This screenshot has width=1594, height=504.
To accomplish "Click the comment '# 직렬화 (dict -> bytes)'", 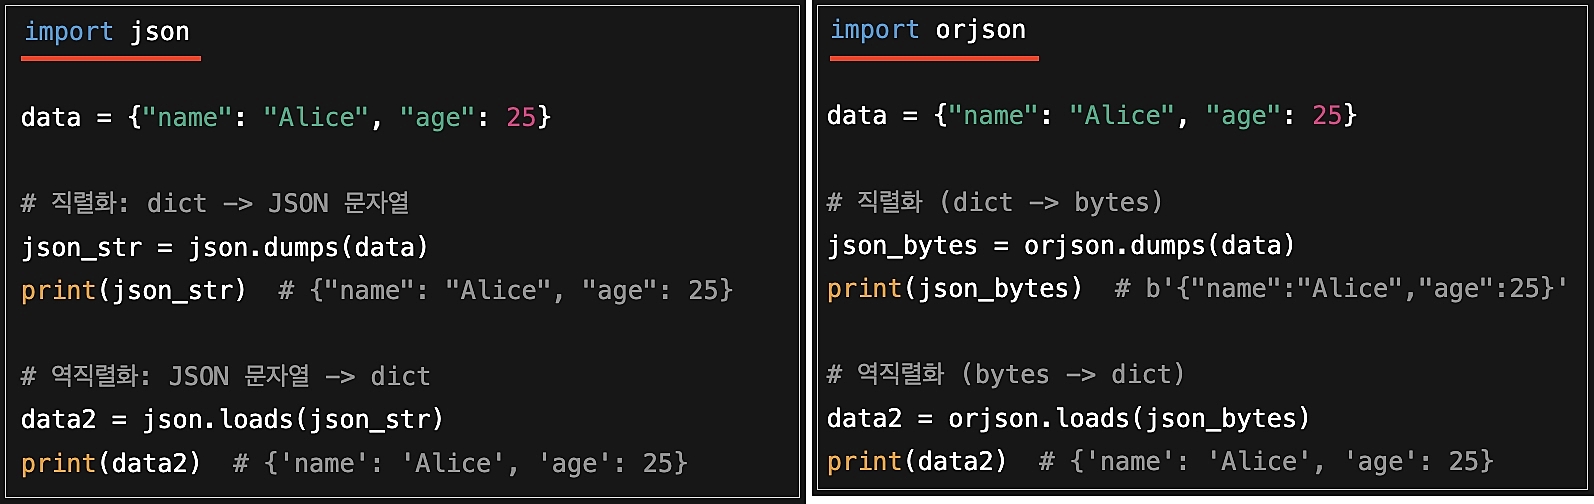I will point(995,203).
